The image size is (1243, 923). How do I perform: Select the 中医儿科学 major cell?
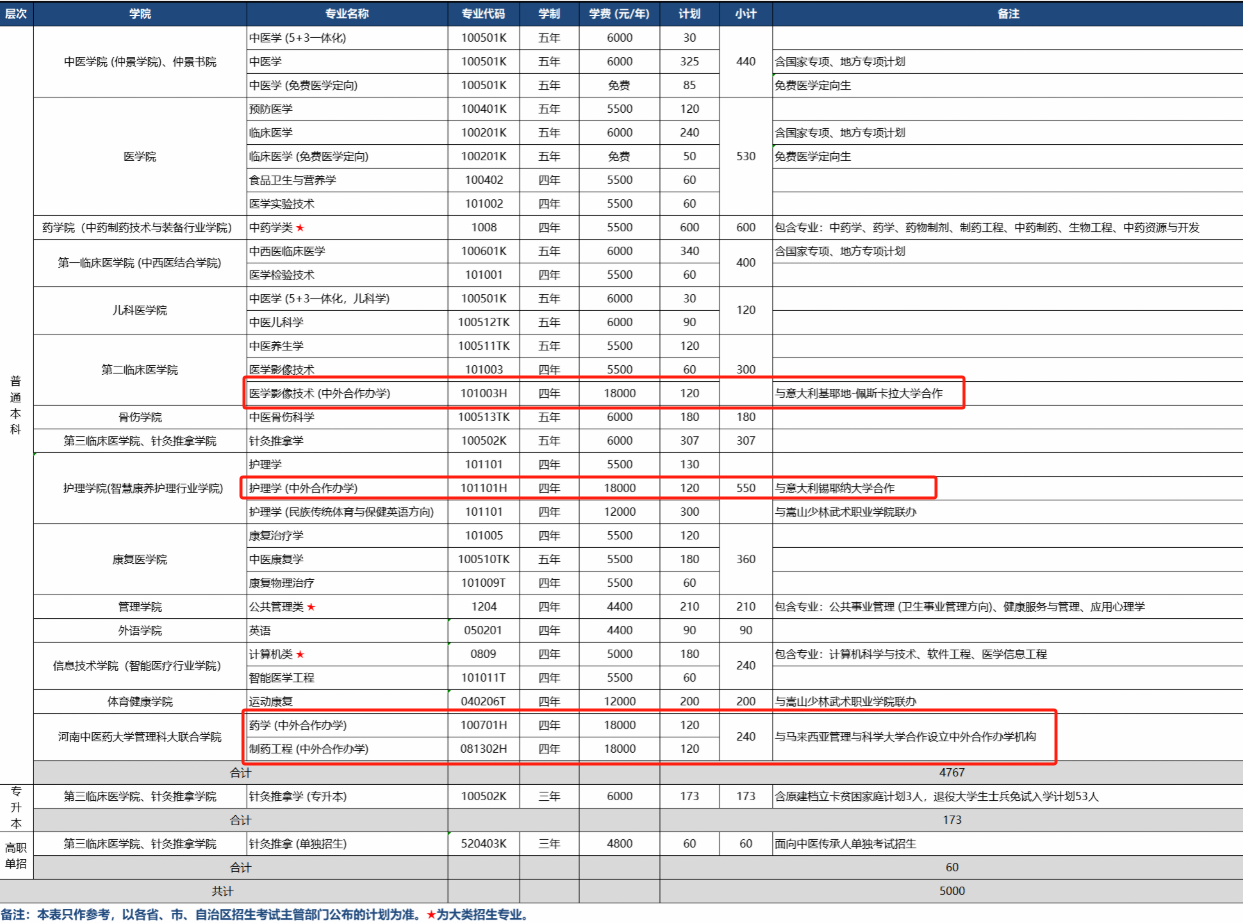coord(347,322)
